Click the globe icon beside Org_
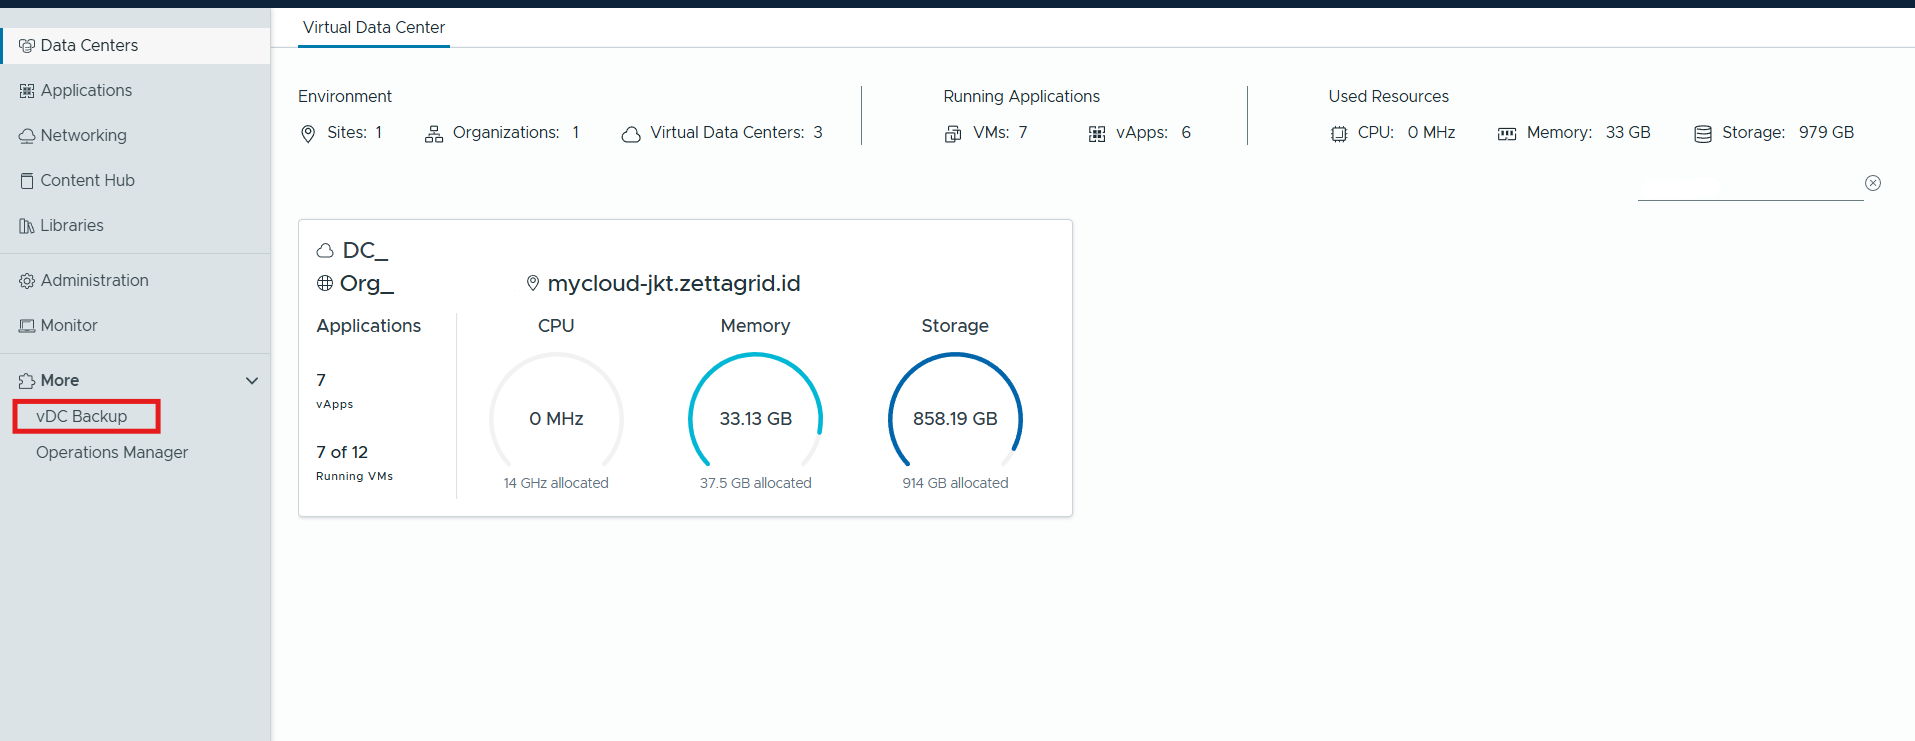 tap(325, 283)
